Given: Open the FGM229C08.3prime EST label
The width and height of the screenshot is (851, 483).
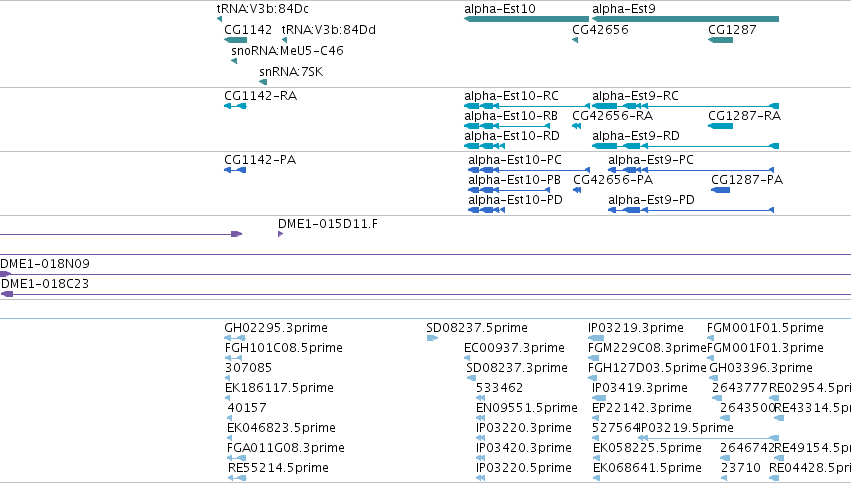Looking at the screenshot, I should pyautogui.click(x=647, y=348).
